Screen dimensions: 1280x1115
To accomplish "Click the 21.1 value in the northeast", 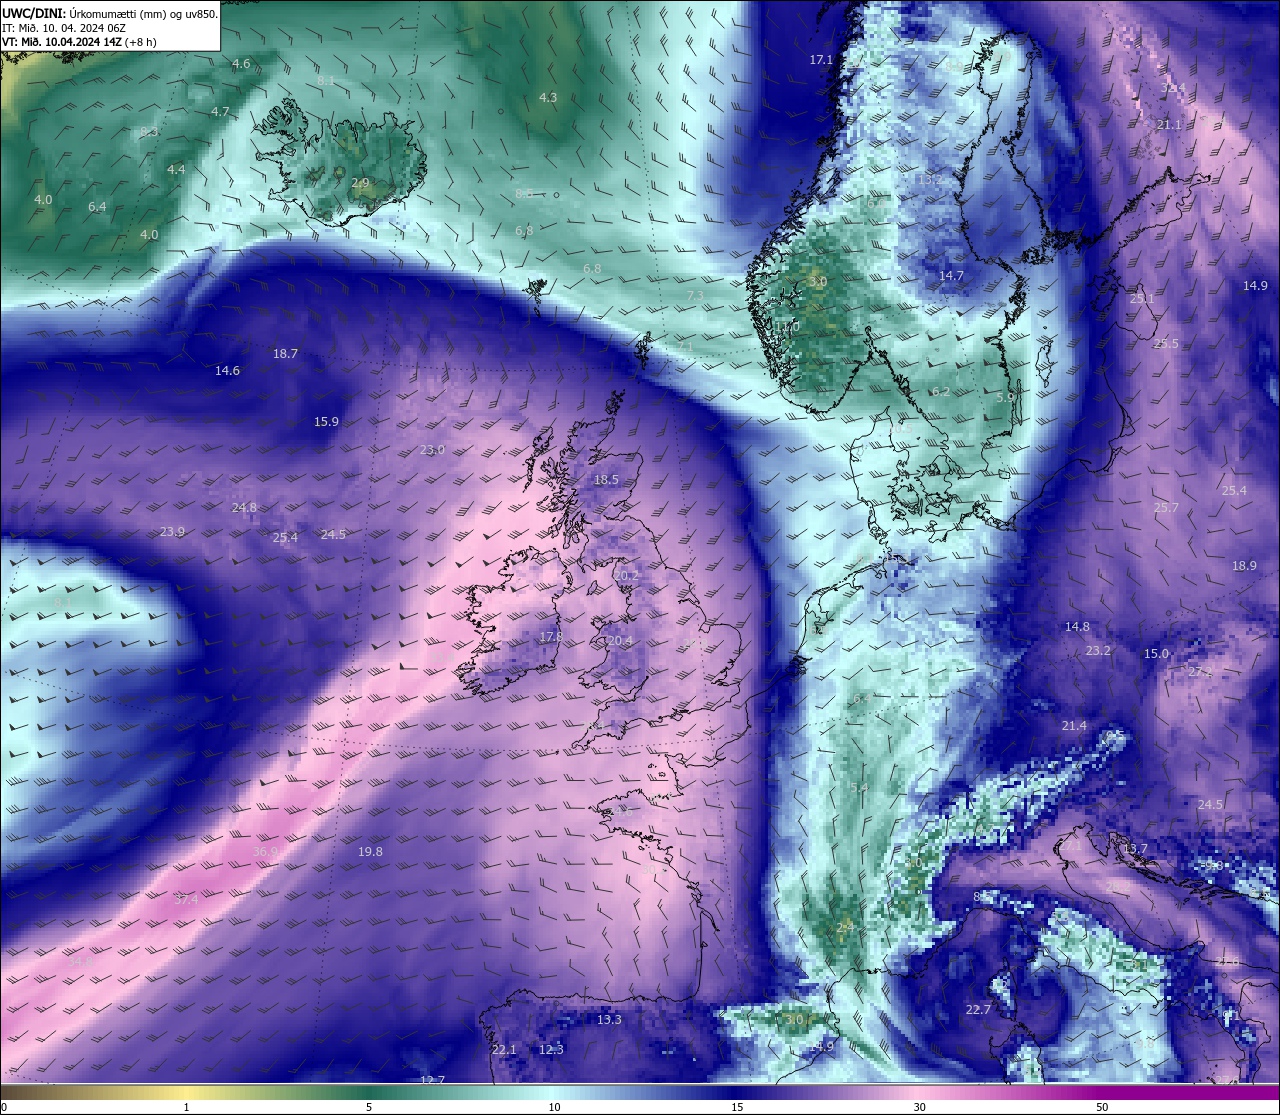I will tap(1169, 125).
